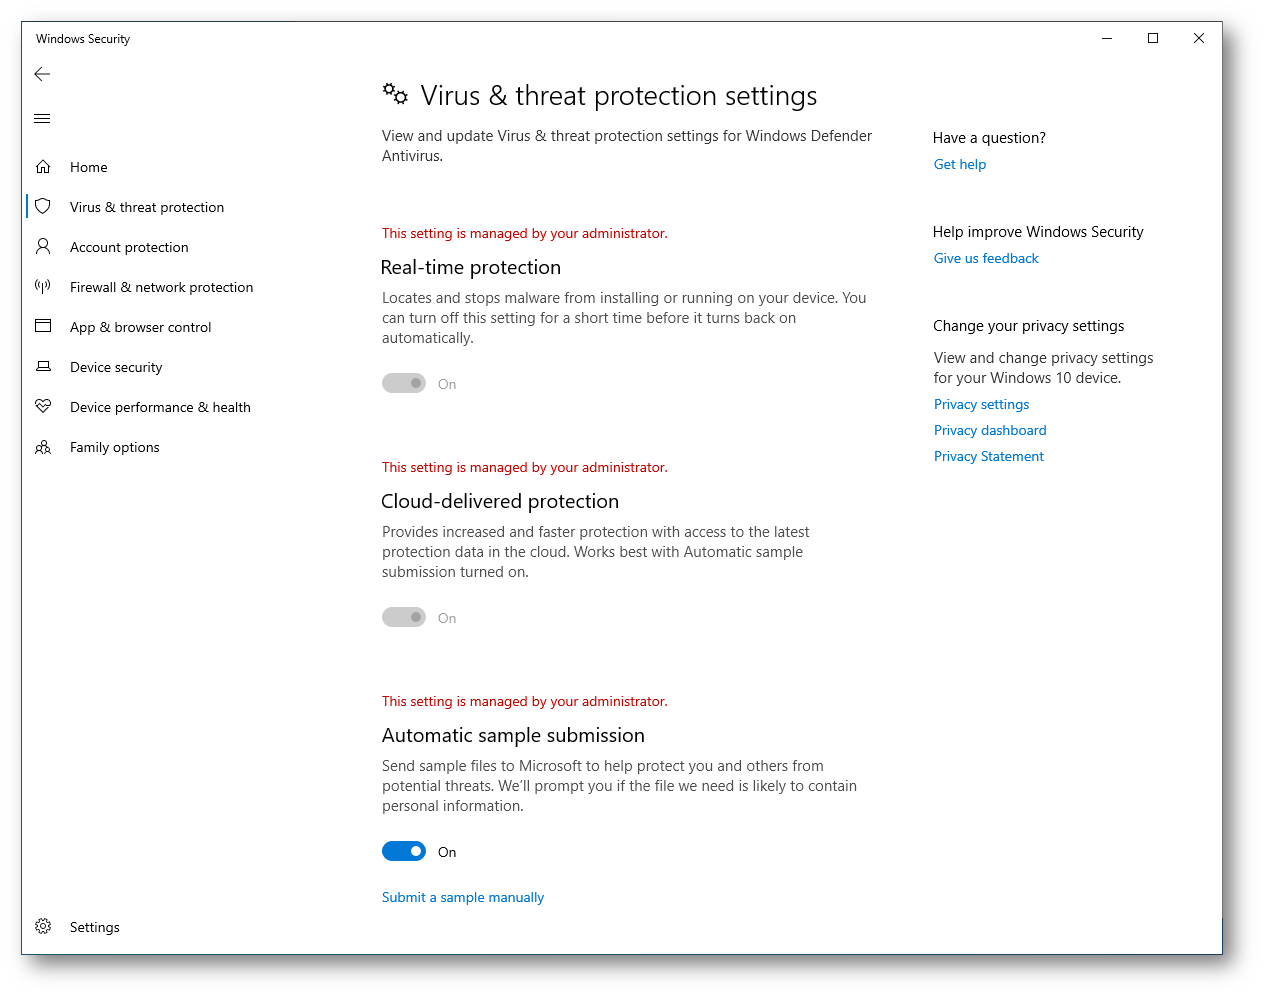Open the Firewall antenna icon
This screenshot has width=1265, height=997.
43,286
